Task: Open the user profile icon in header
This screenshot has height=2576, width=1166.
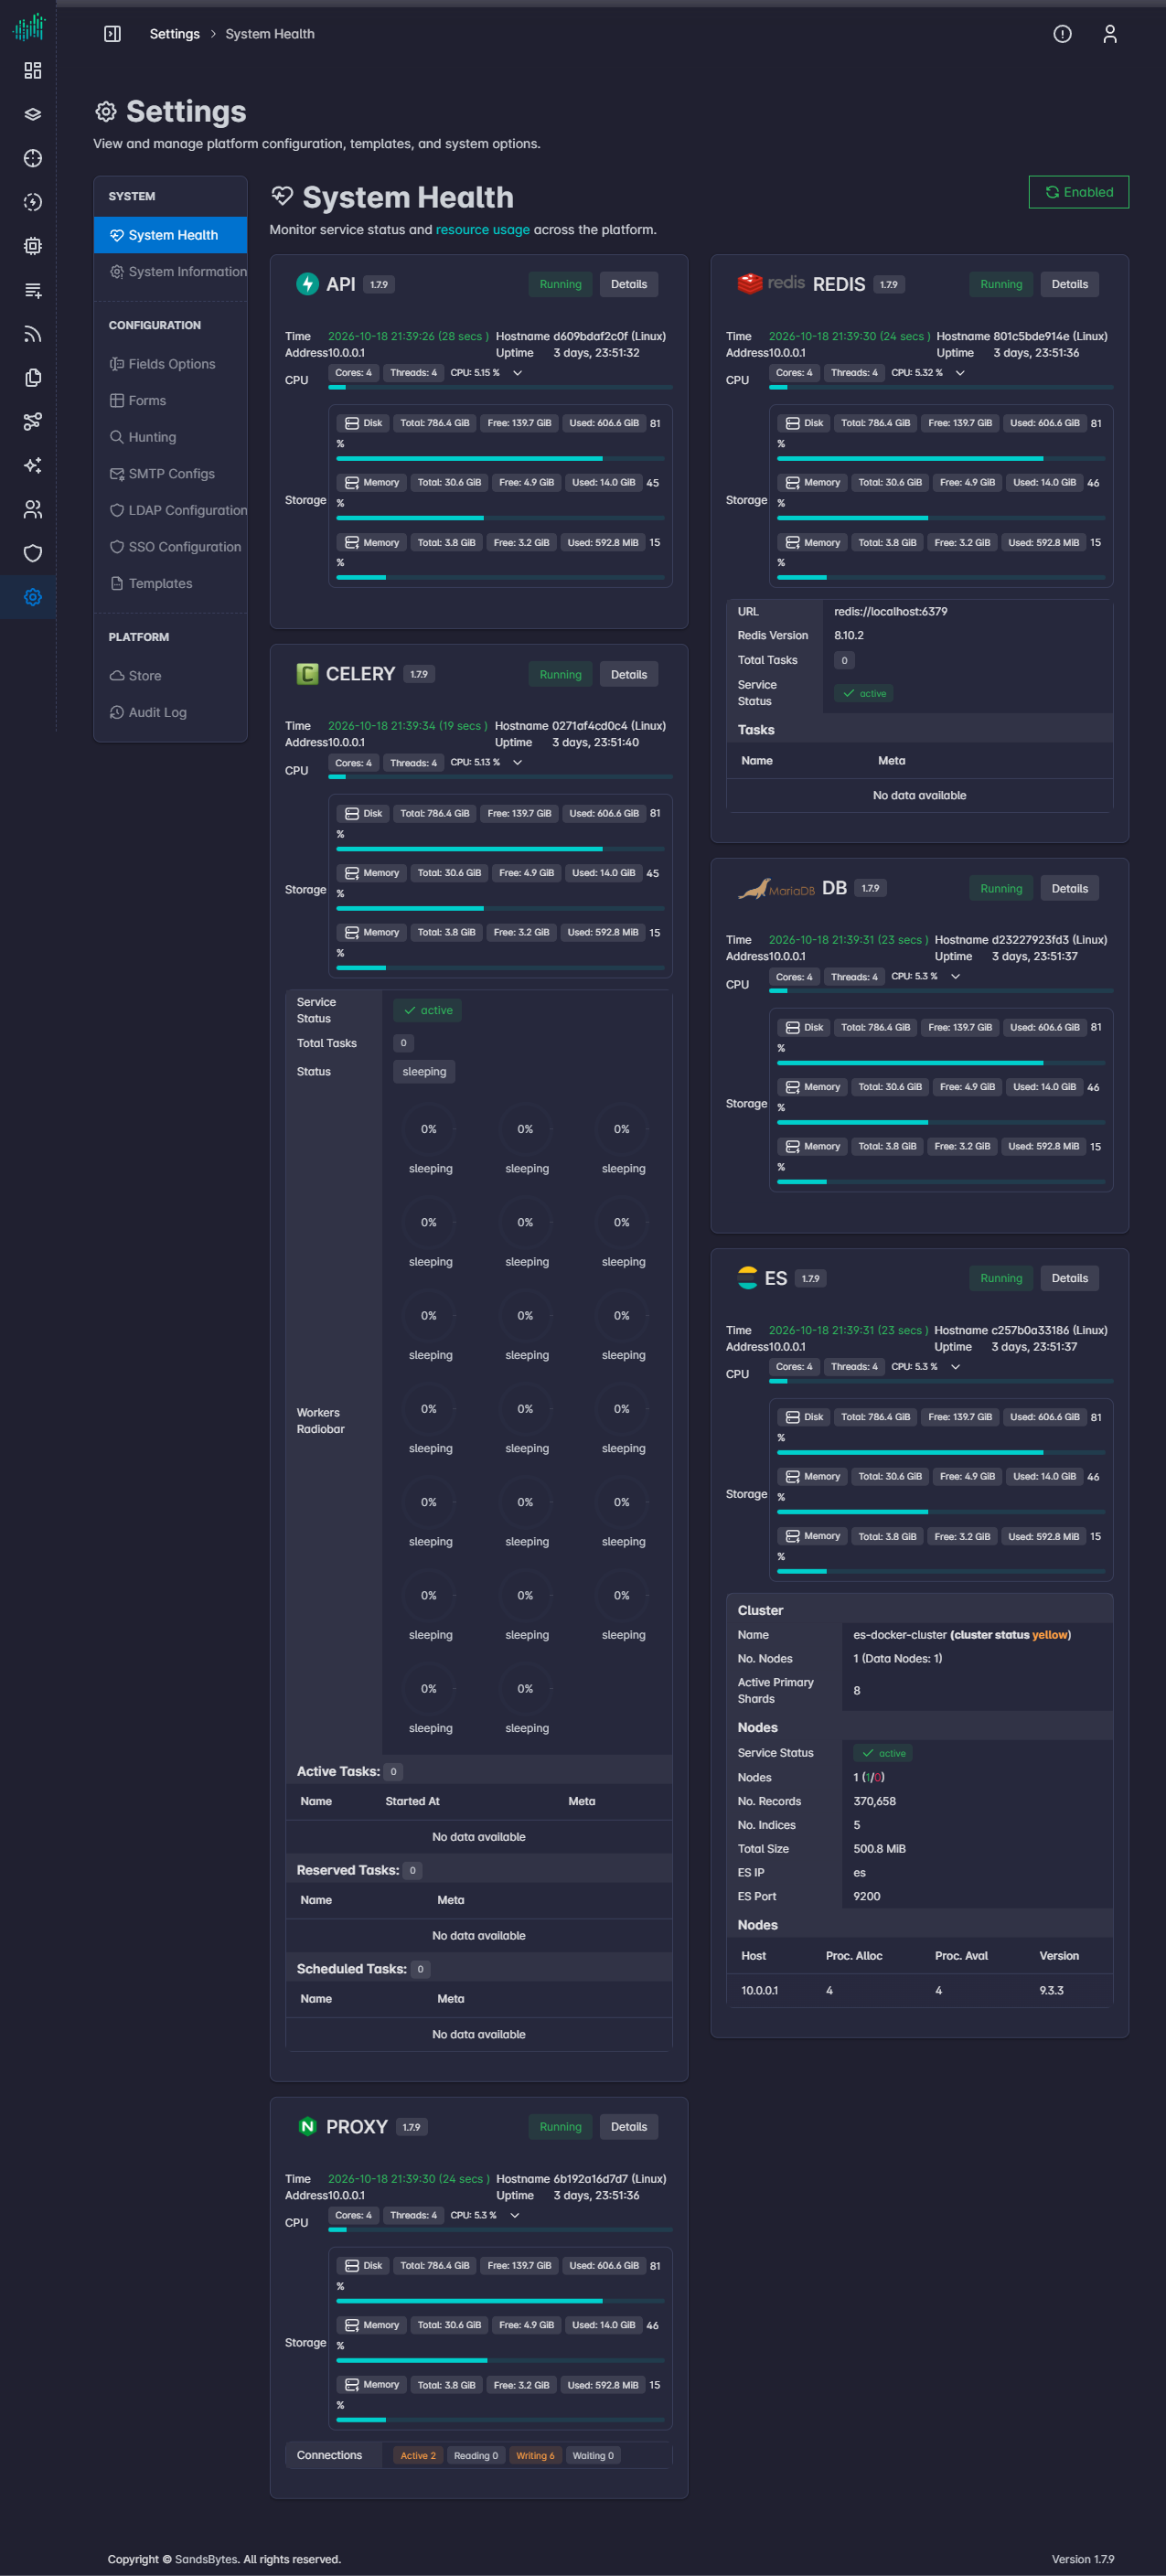Action: pos(1109,34)
